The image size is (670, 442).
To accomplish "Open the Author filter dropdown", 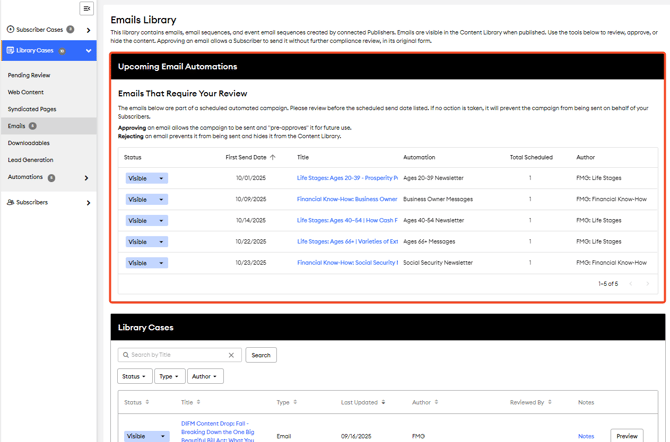I will [204, 377].
